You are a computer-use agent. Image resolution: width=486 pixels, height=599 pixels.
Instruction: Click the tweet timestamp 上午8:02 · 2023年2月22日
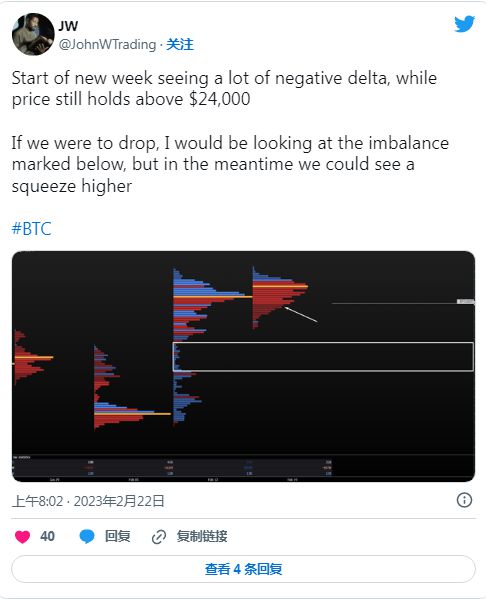(x=88, y=501)
